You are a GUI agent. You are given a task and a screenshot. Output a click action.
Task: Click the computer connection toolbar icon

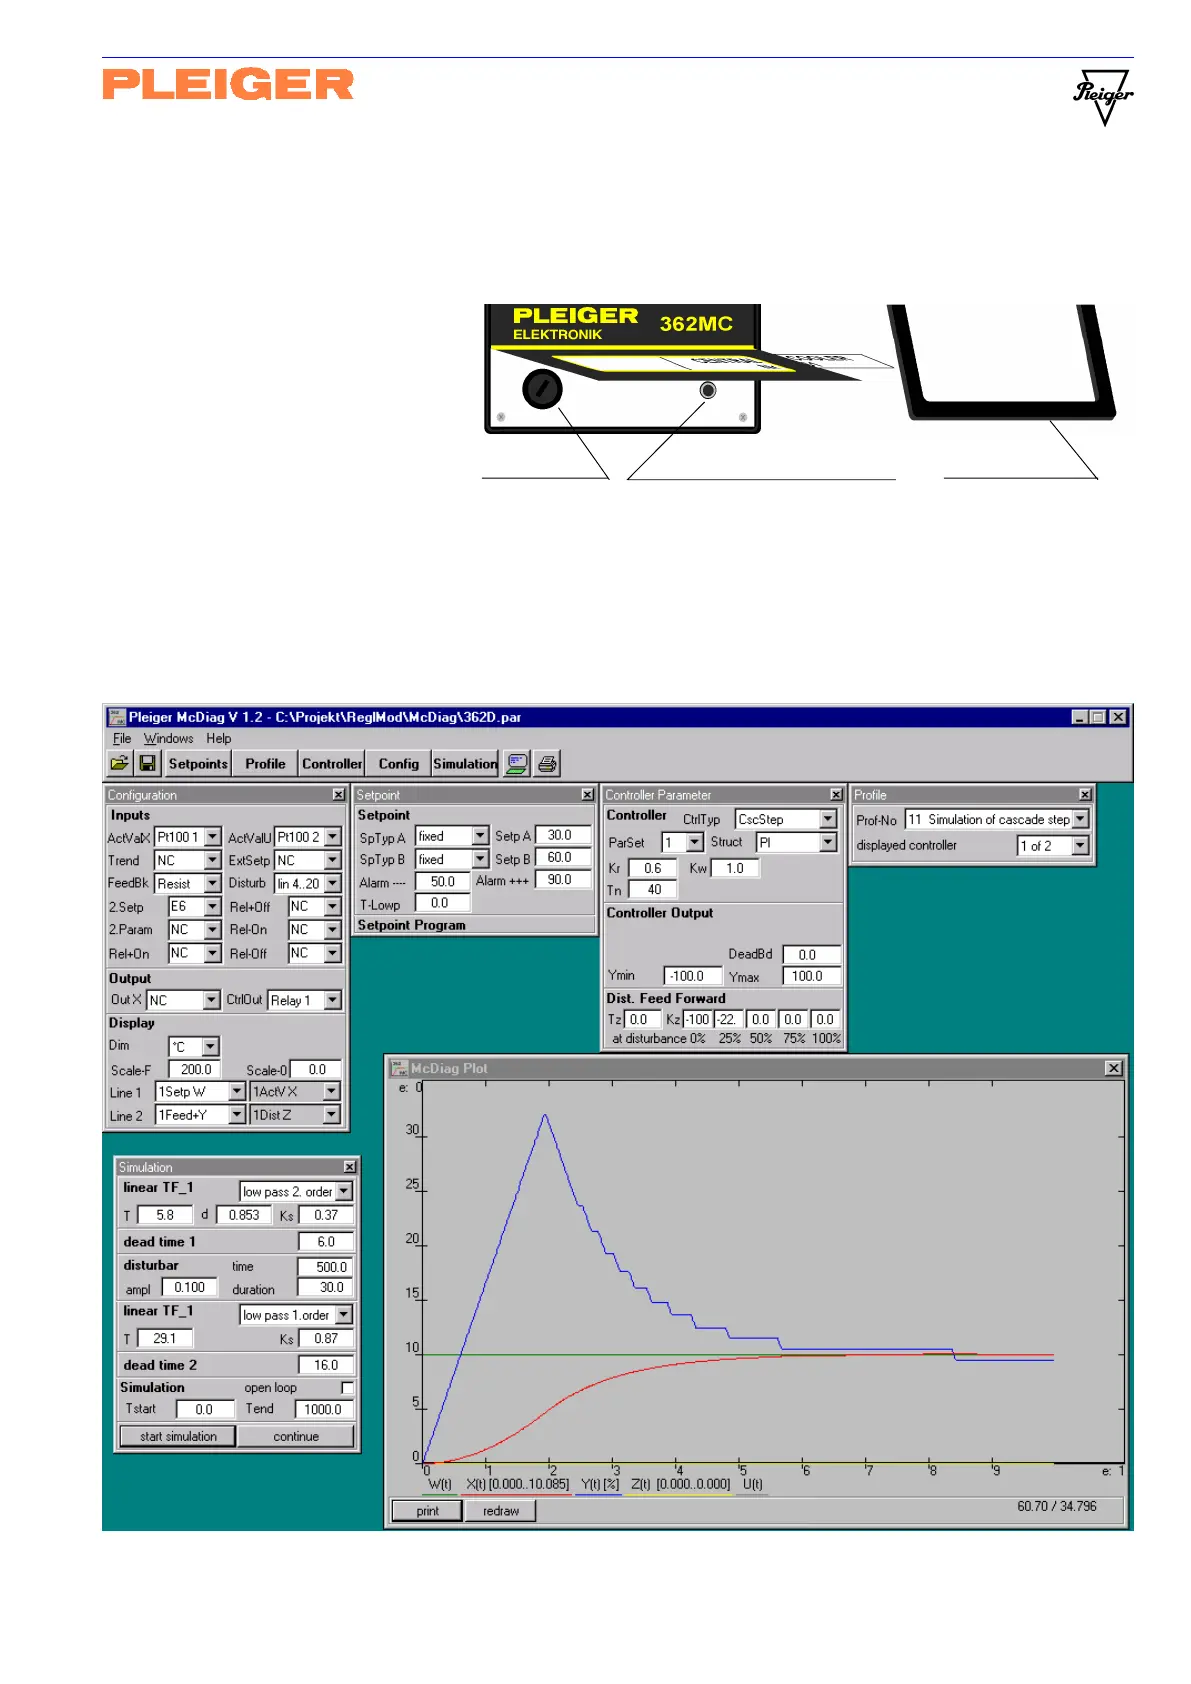pyautogui.click(x=517, y=763)
